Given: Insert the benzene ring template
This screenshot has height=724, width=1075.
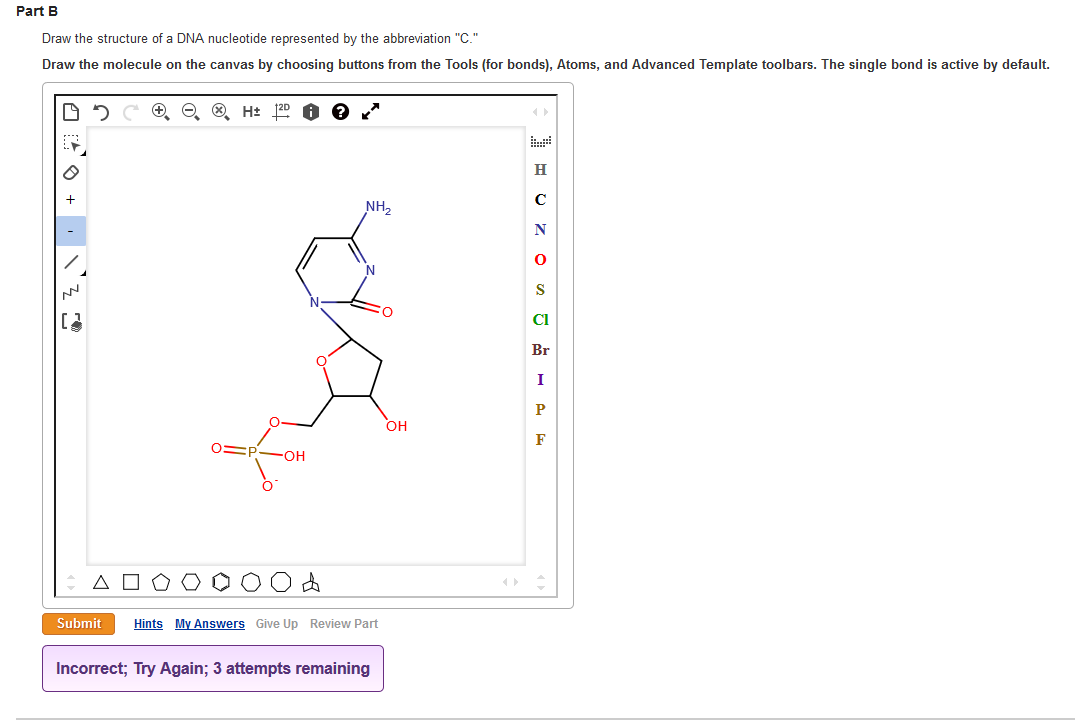Looking at the screenshot, I should point(221,582).
